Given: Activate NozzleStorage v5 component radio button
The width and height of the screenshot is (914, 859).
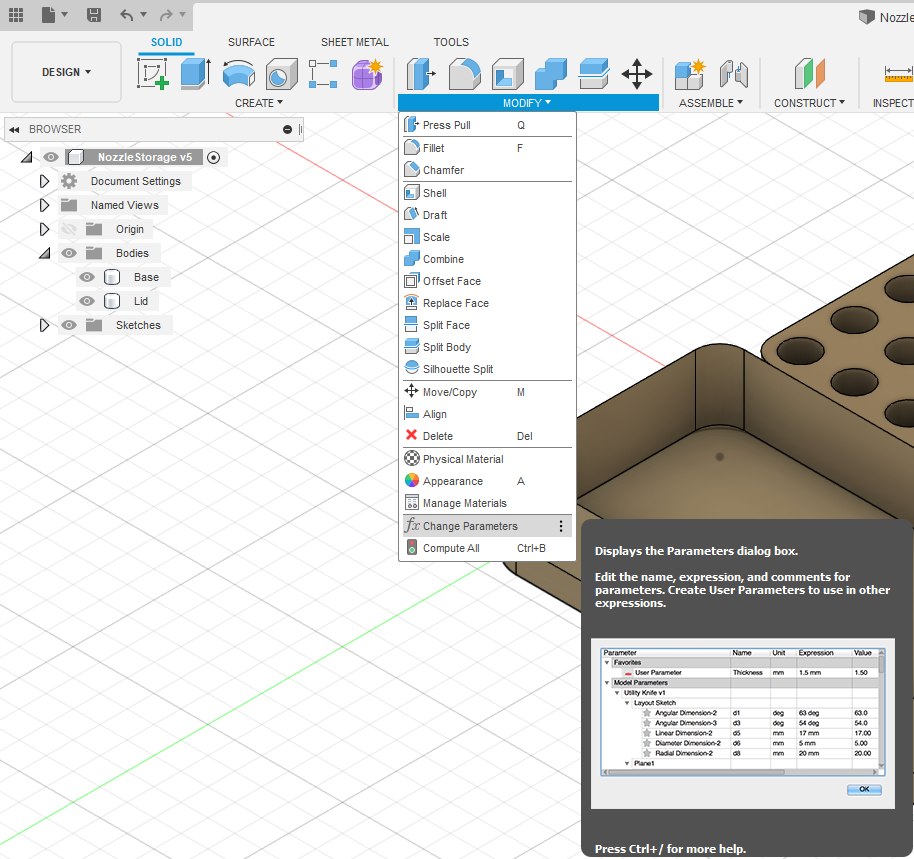Looking at the screenshot, I should click(x=214, y=157).
